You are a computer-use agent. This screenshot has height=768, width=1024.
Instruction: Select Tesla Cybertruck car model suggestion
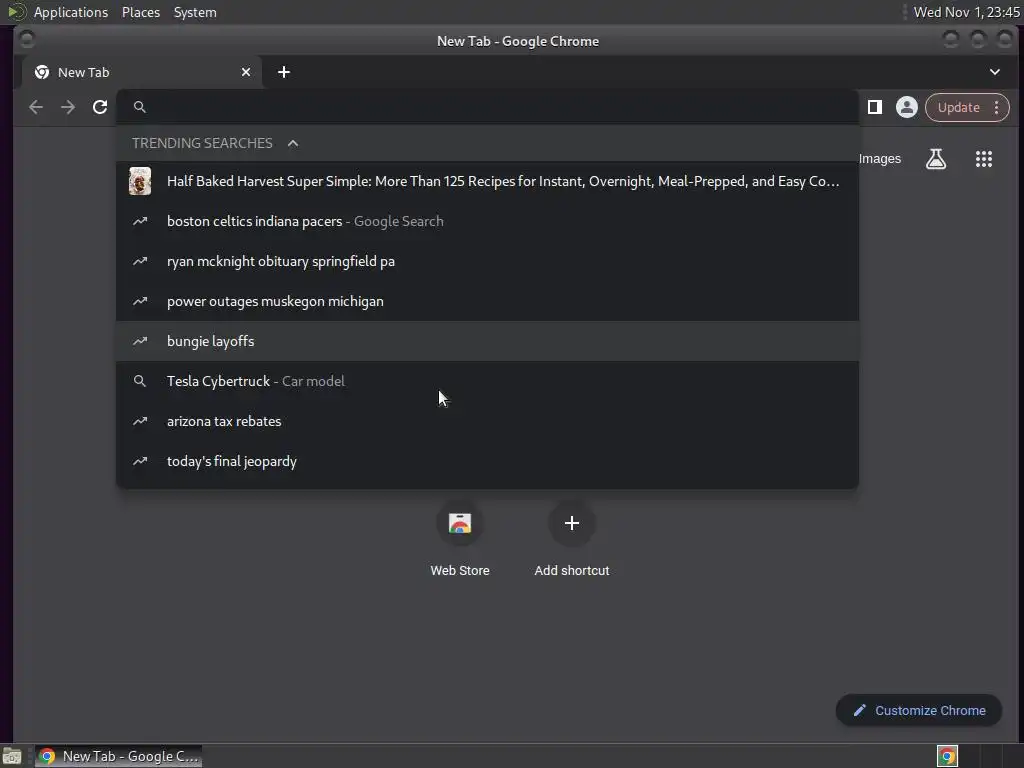coord(487,381)
